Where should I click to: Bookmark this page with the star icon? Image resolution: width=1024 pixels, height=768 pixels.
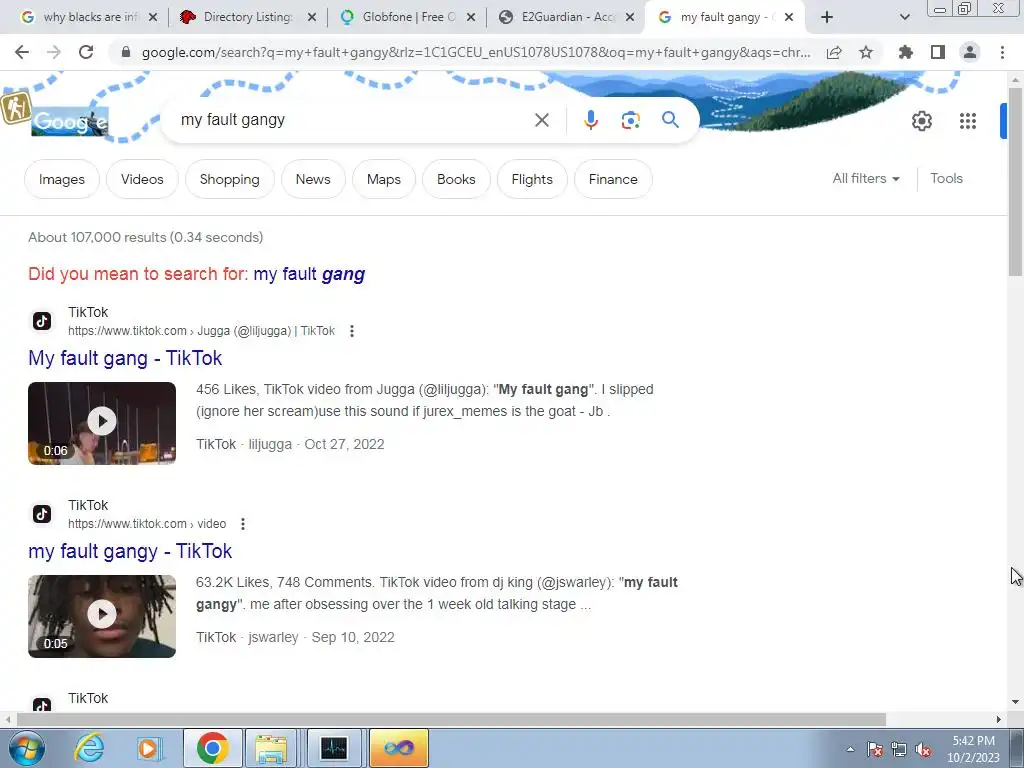point(866,52)
